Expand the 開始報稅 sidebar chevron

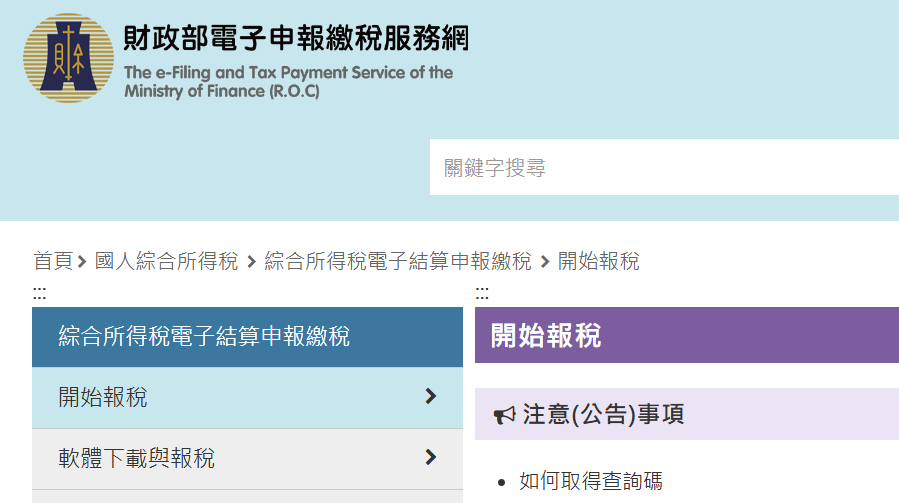pos(431,396)
